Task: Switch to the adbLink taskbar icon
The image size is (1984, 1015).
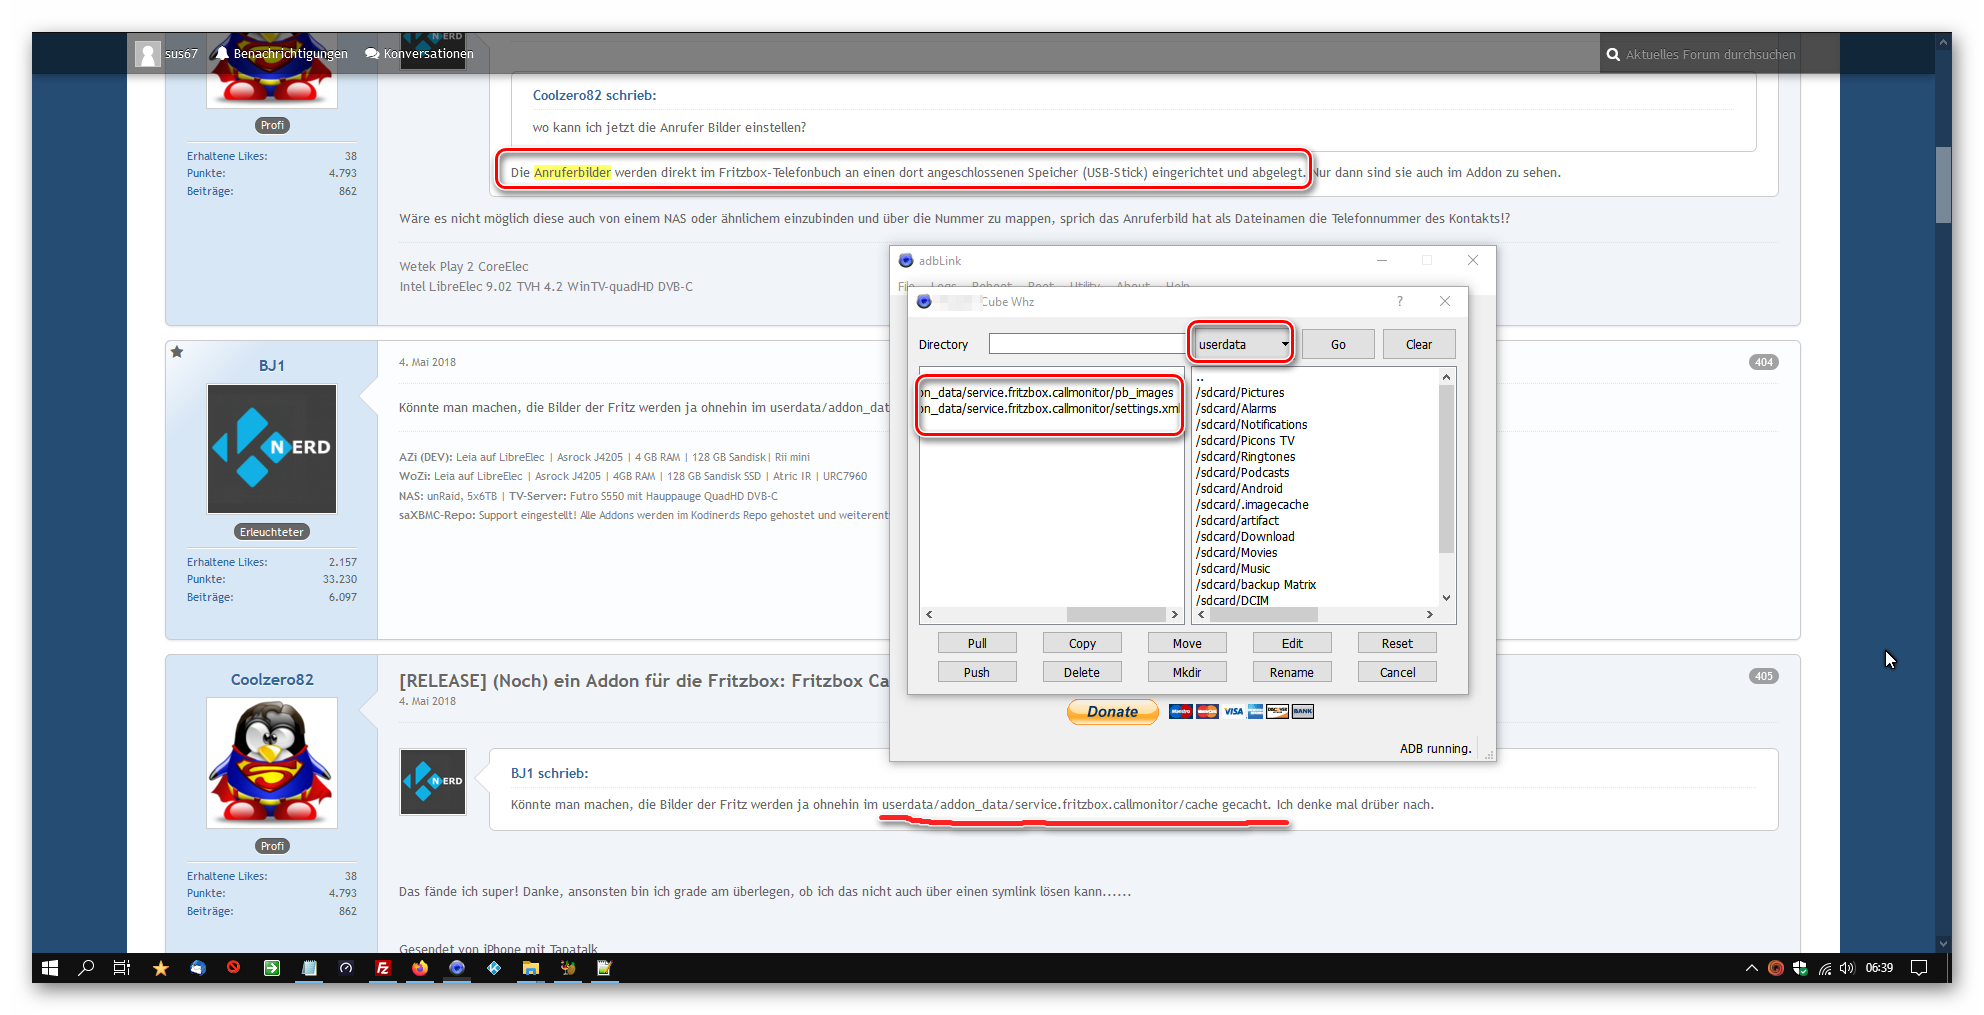Action: (457, 968)
